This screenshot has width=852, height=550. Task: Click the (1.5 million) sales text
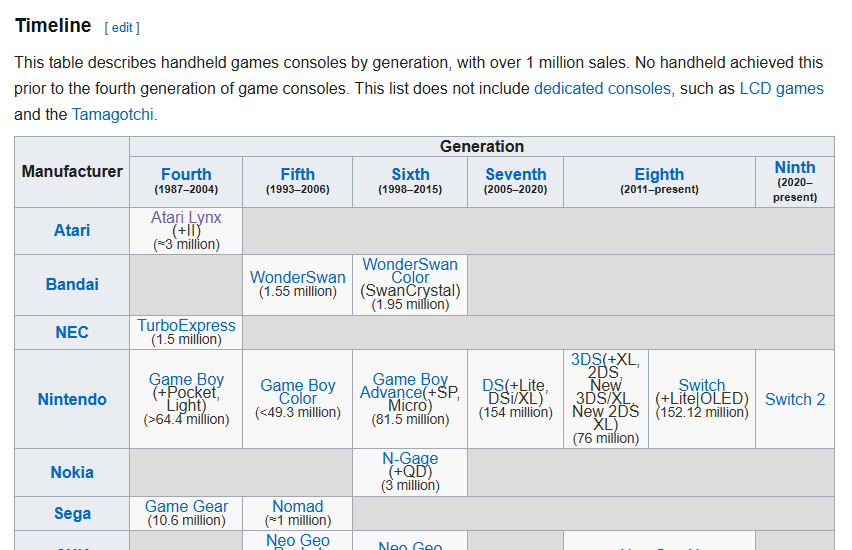pos(186,339)
